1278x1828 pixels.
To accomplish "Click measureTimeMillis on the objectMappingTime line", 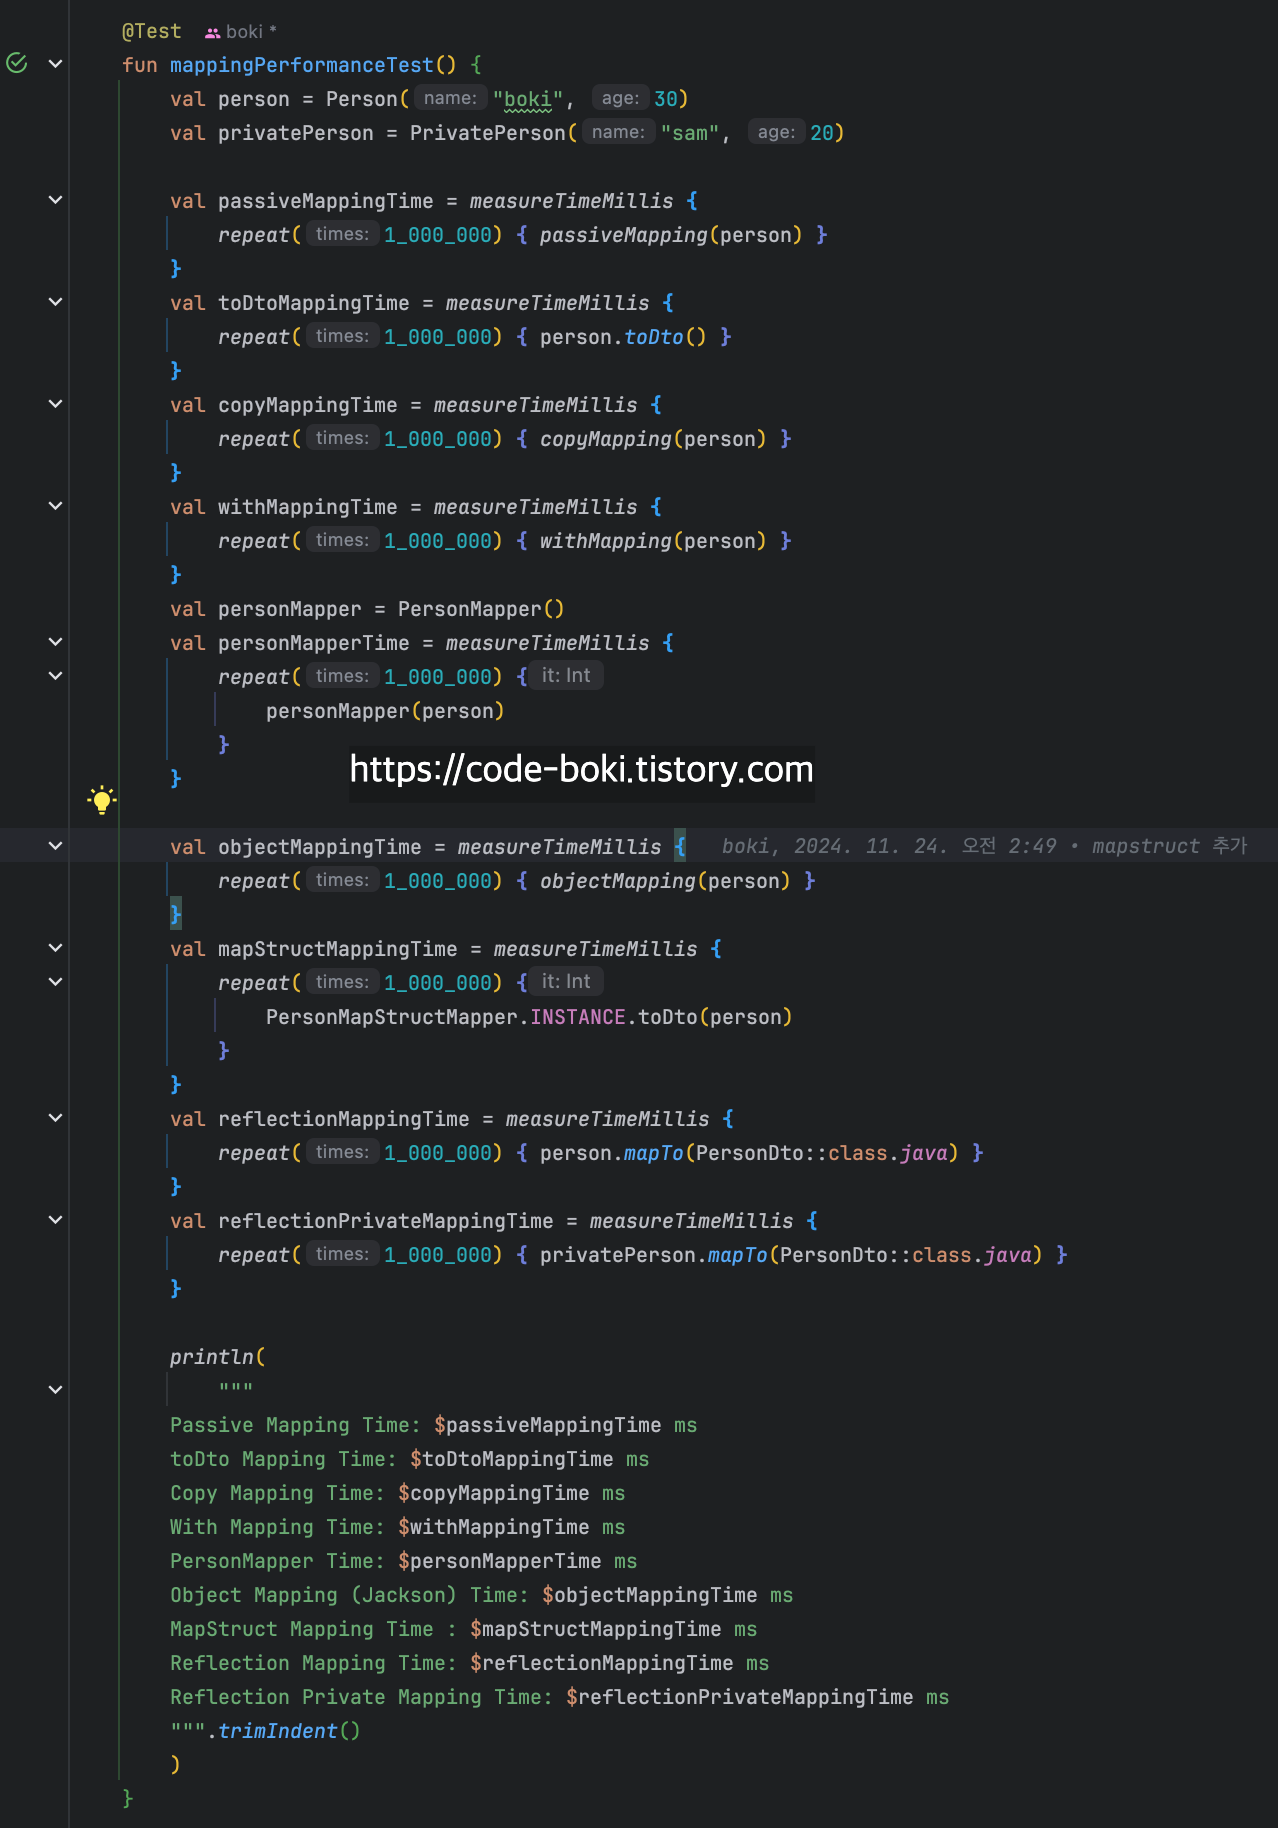I will tap(560, 847).
